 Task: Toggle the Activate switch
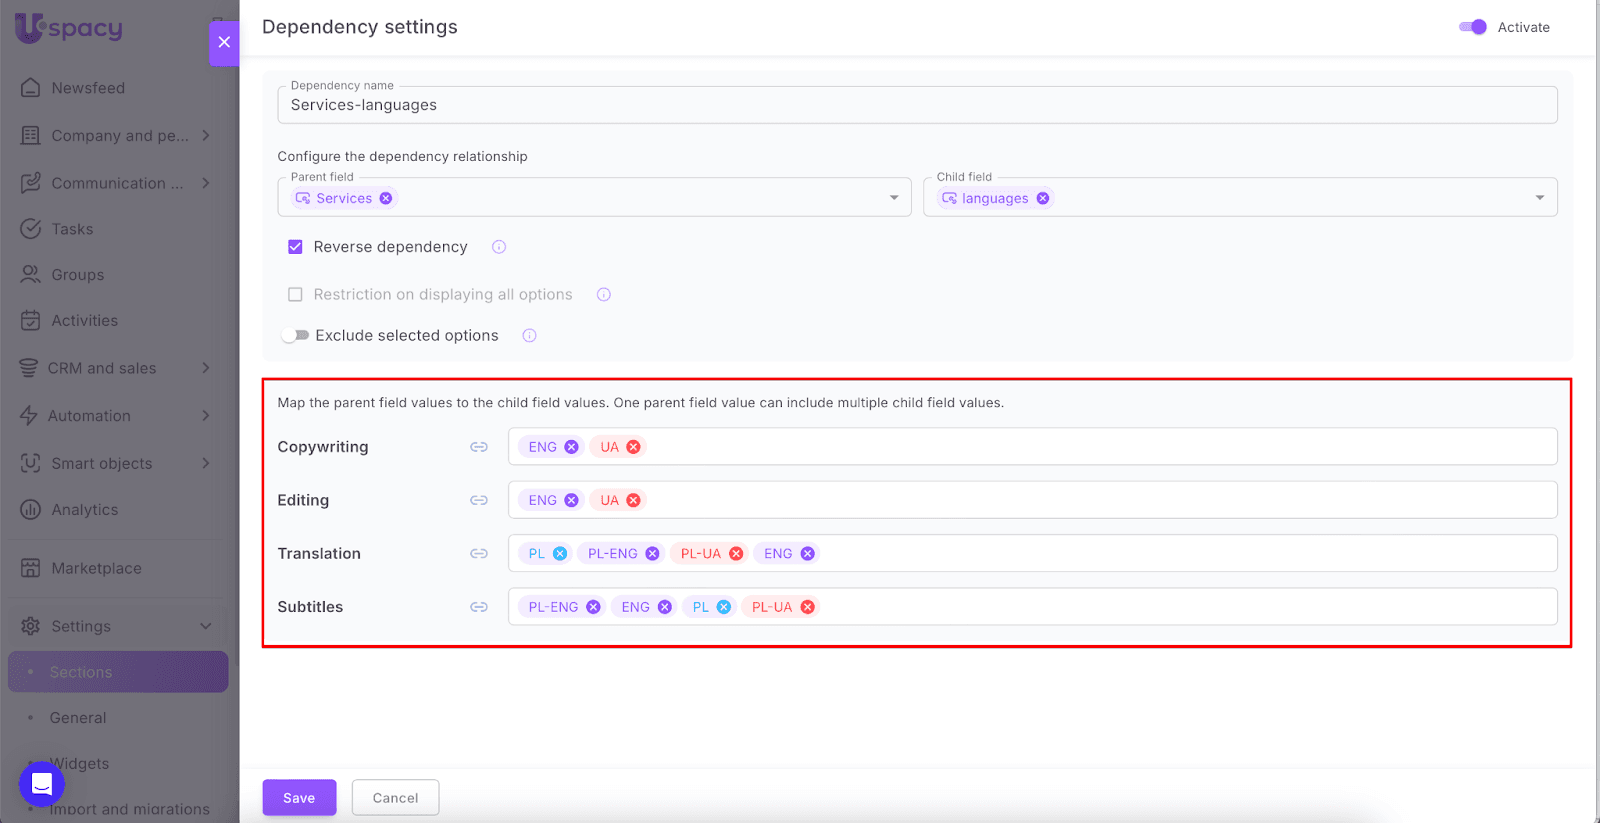tap(1472, 27)
